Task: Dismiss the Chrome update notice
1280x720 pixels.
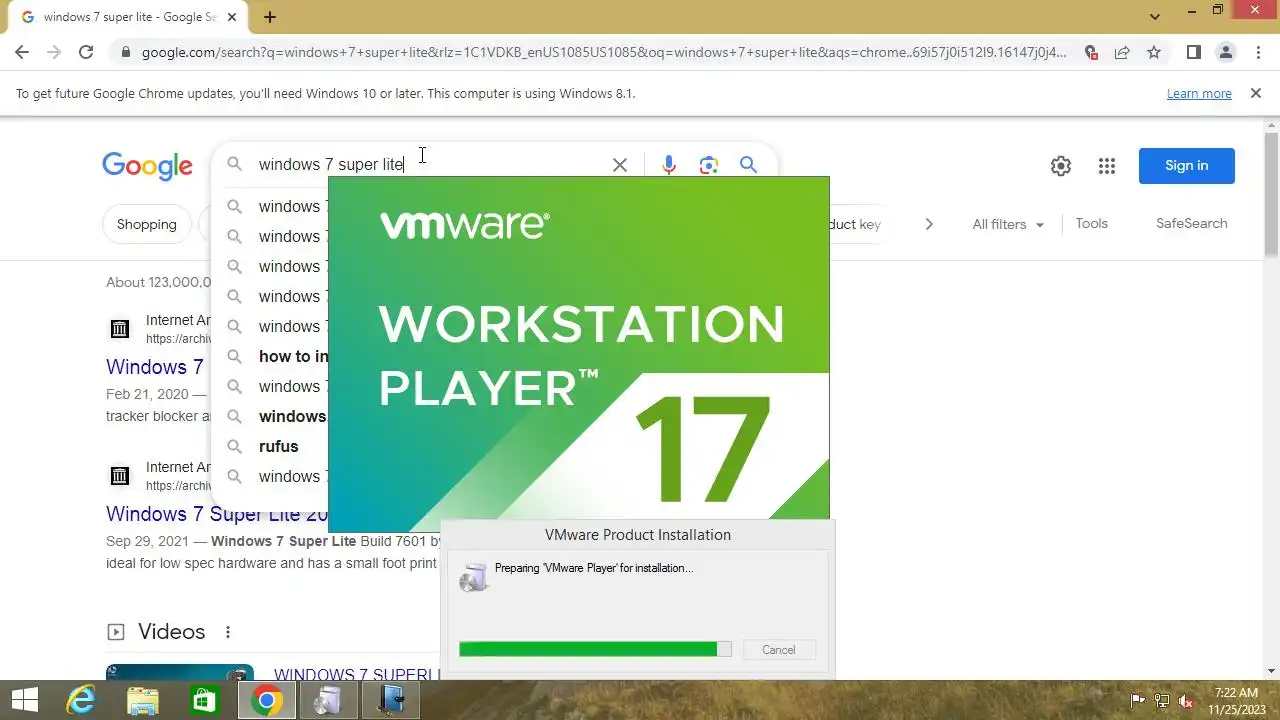Action: (x=1255, y=93)
